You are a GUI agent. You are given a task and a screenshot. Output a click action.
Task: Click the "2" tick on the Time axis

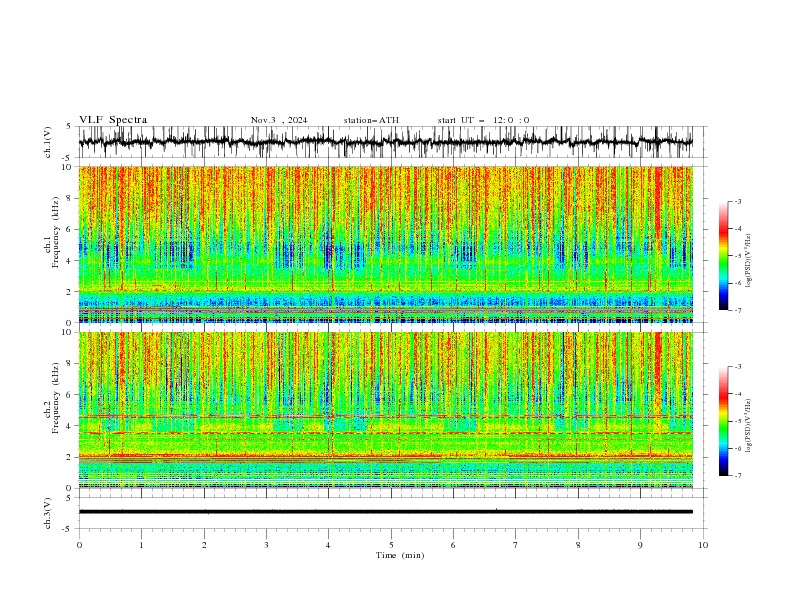tap(204, 545)
